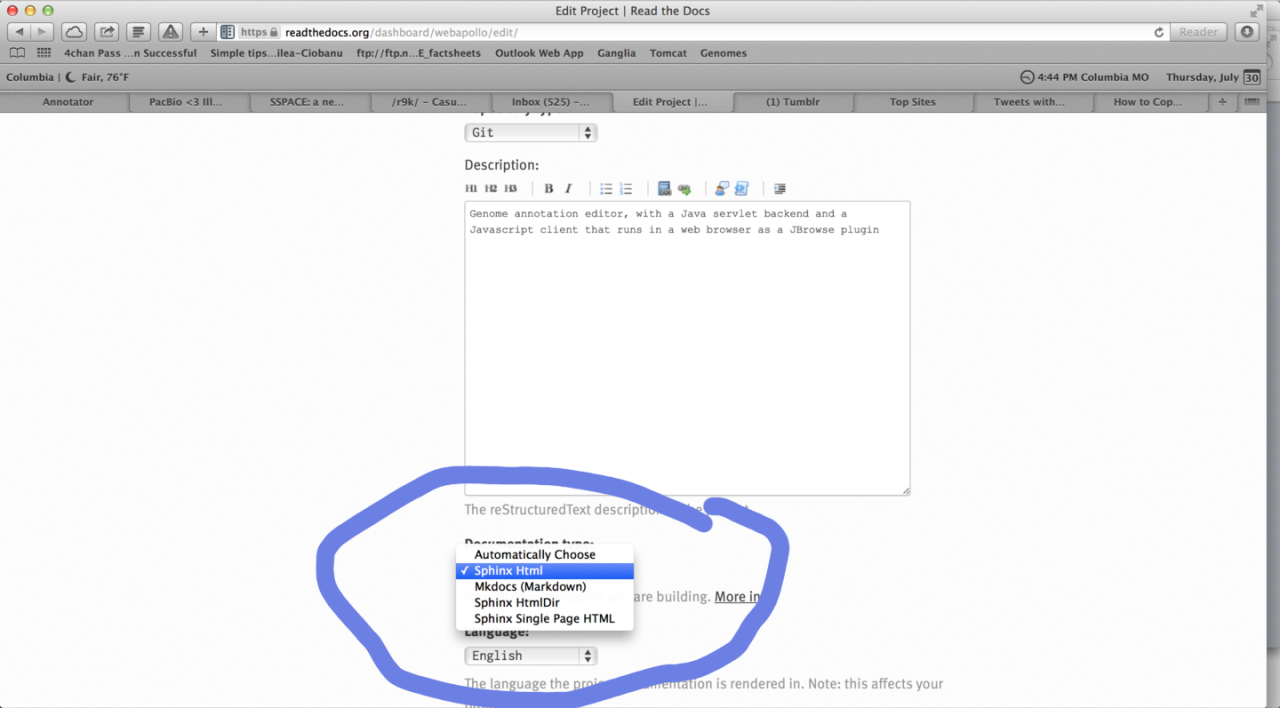The width and height of the screenshot is (1280, 708).
Task: Apply bold formatting in description toolbar
Action: pos(548,189)
